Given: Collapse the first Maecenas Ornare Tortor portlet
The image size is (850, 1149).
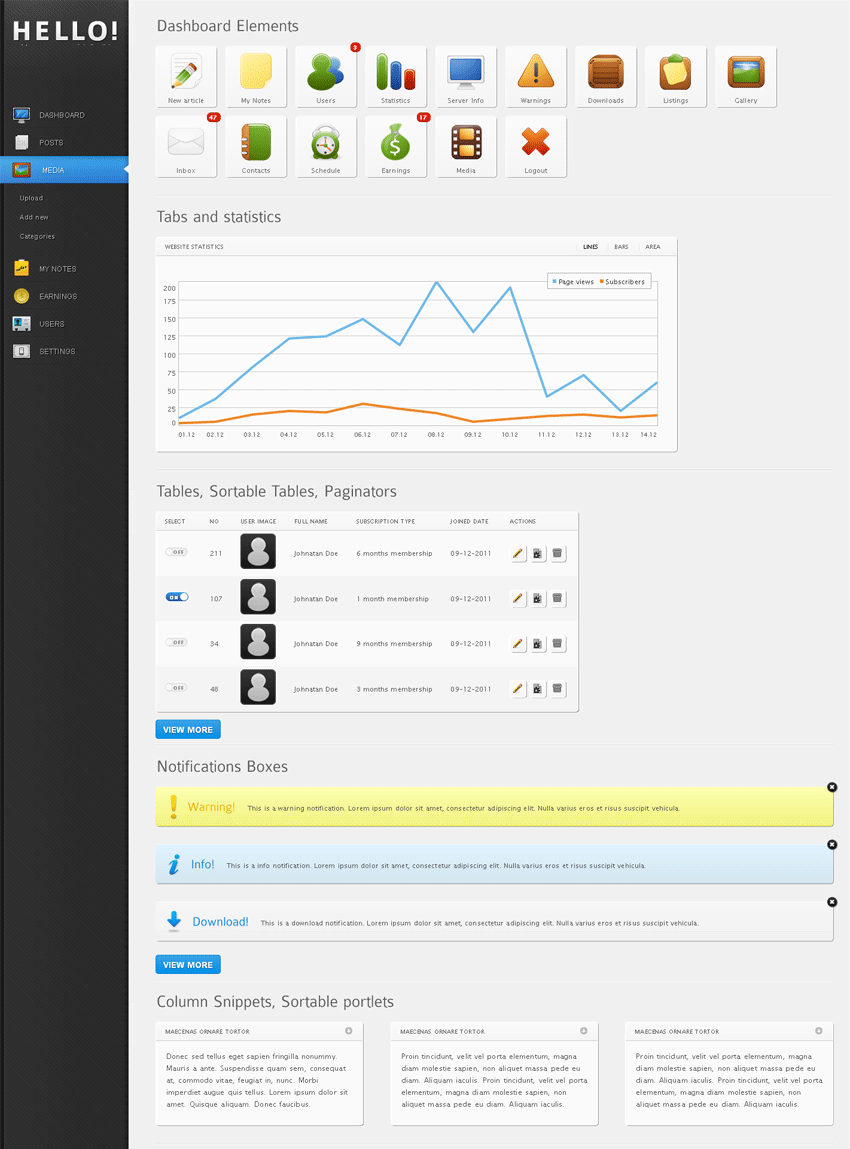Looking at the screenshot, I should pyautogui.click(x=349, y=1031).
